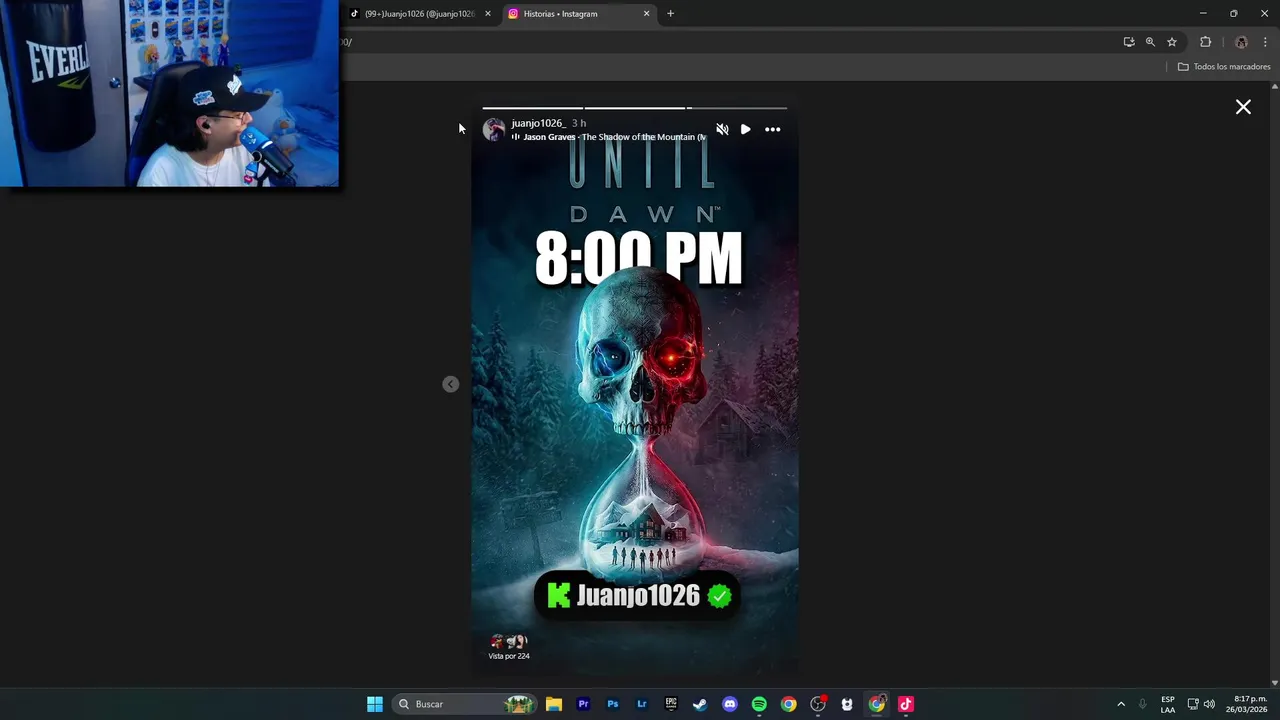Image resolution: width=1280 pixels, height=720 pixels.
Task: Open the Chrome profile avatar menu
Action: pos(1241,42)
